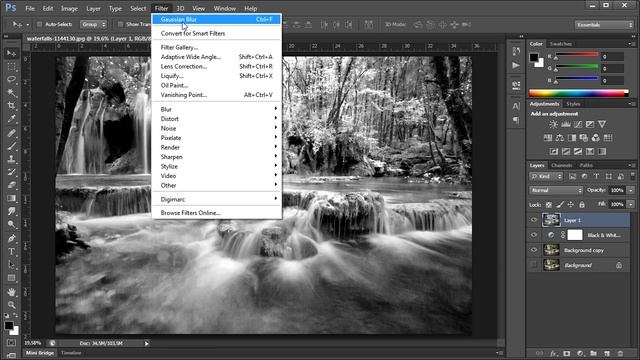Image resolution: width=640 pixels, height=360 pixels.
Task: Click the Create new group folder icon
Action: (x=593, y=353)
